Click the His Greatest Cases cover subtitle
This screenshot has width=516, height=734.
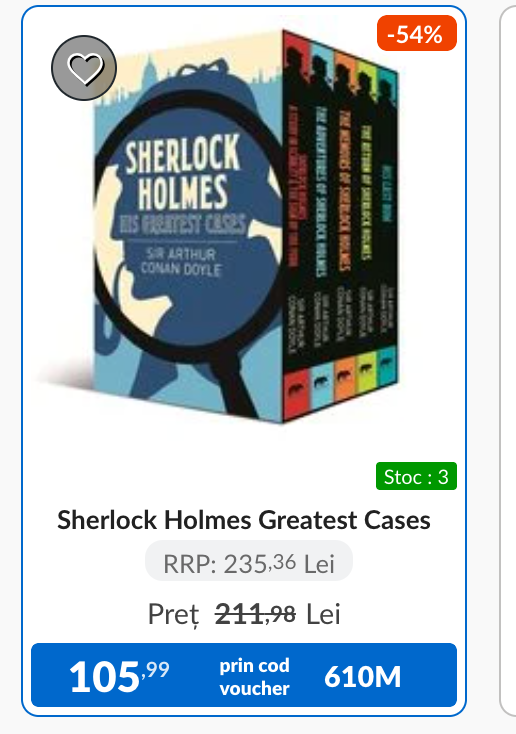click(x=183, y=224)
